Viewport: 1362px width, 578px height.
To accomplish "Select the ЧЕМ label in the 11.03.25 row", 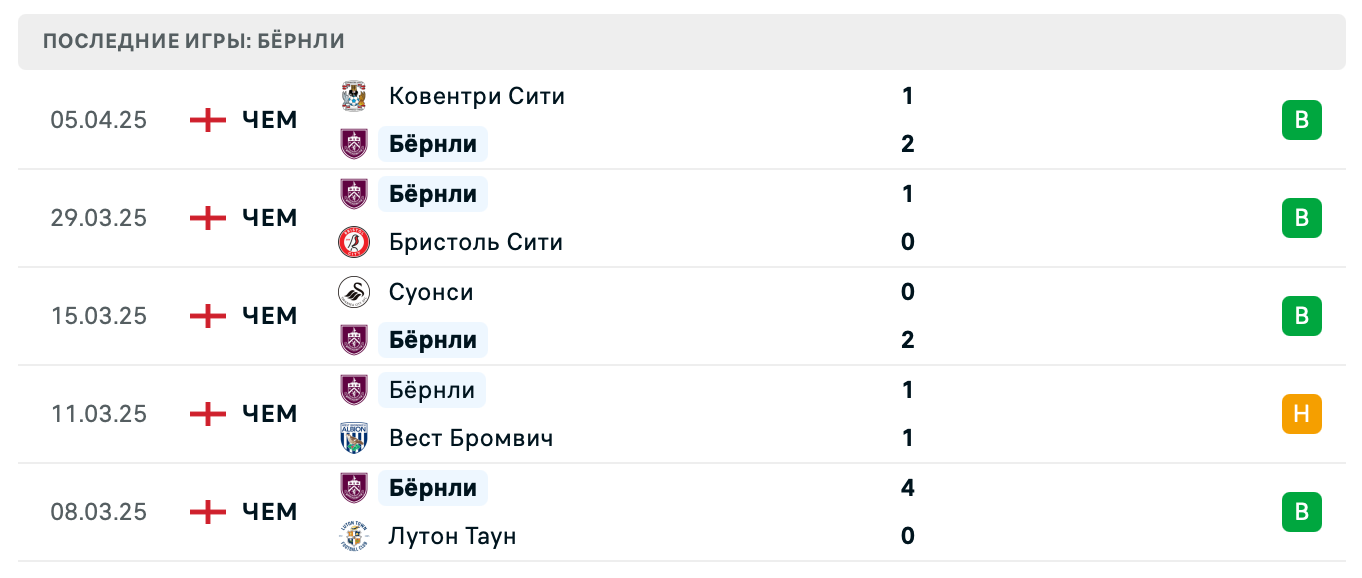I will [268, 414].
